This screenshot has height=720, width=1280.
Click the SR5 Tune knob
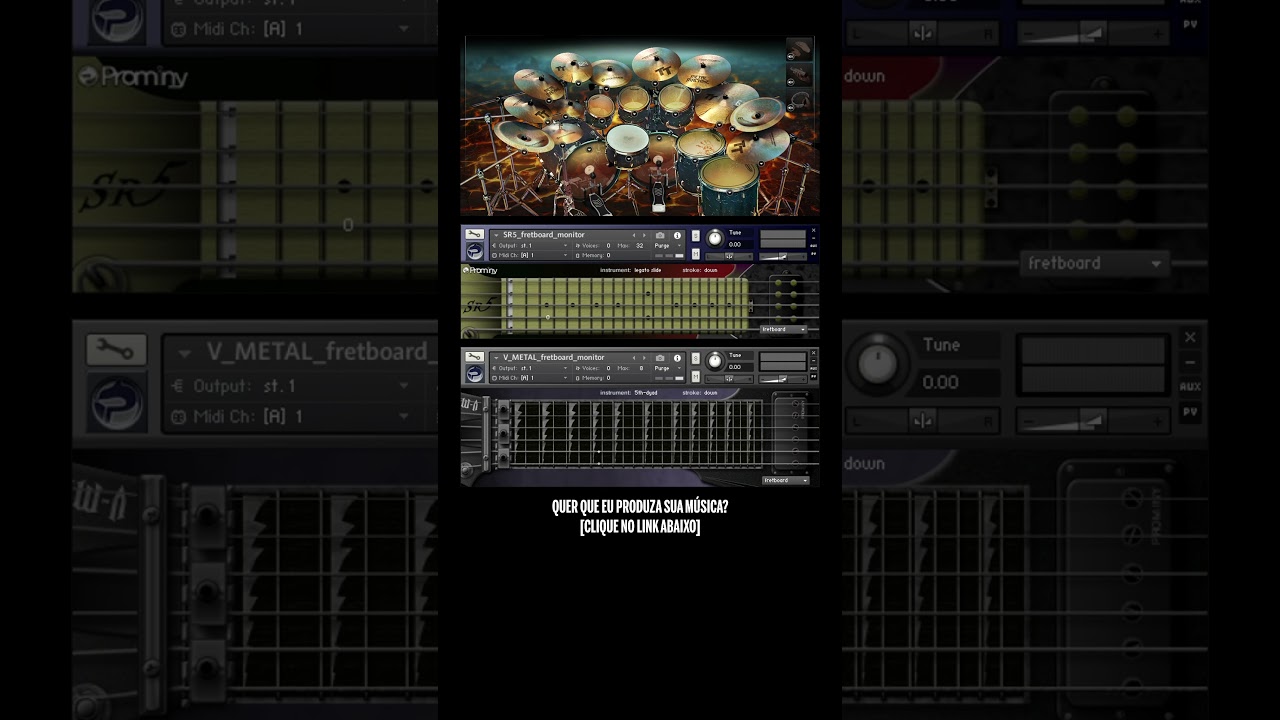pyautogui.click(x=715, y=239)
